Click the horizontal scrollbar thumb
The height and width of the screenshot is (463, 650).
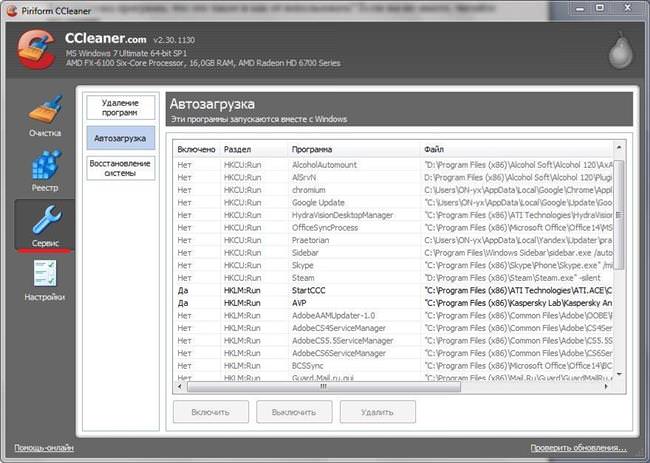[x=324, y=387]
